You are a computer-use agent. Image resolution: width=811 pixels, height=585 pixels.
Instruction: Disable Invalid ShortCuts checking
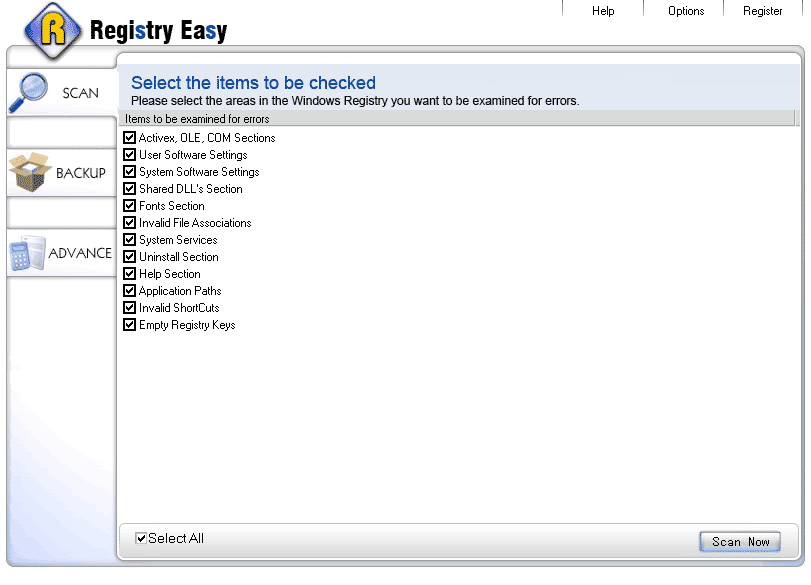click(x=129, y=308)
